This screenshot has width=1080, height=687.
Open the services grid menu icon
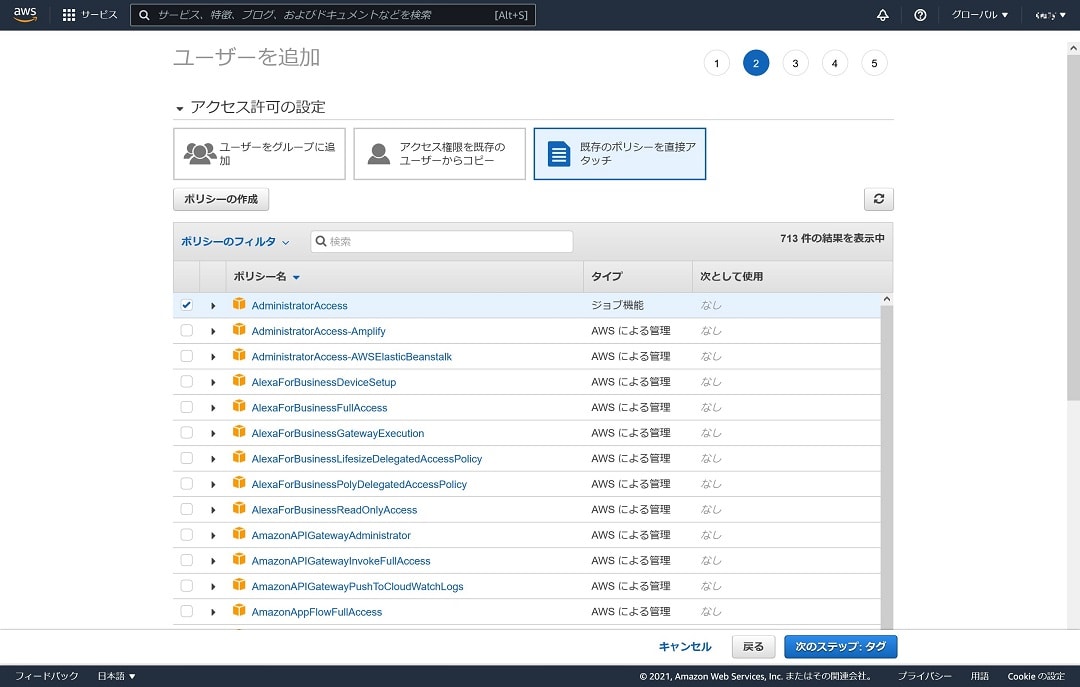(x=69, y=14)
